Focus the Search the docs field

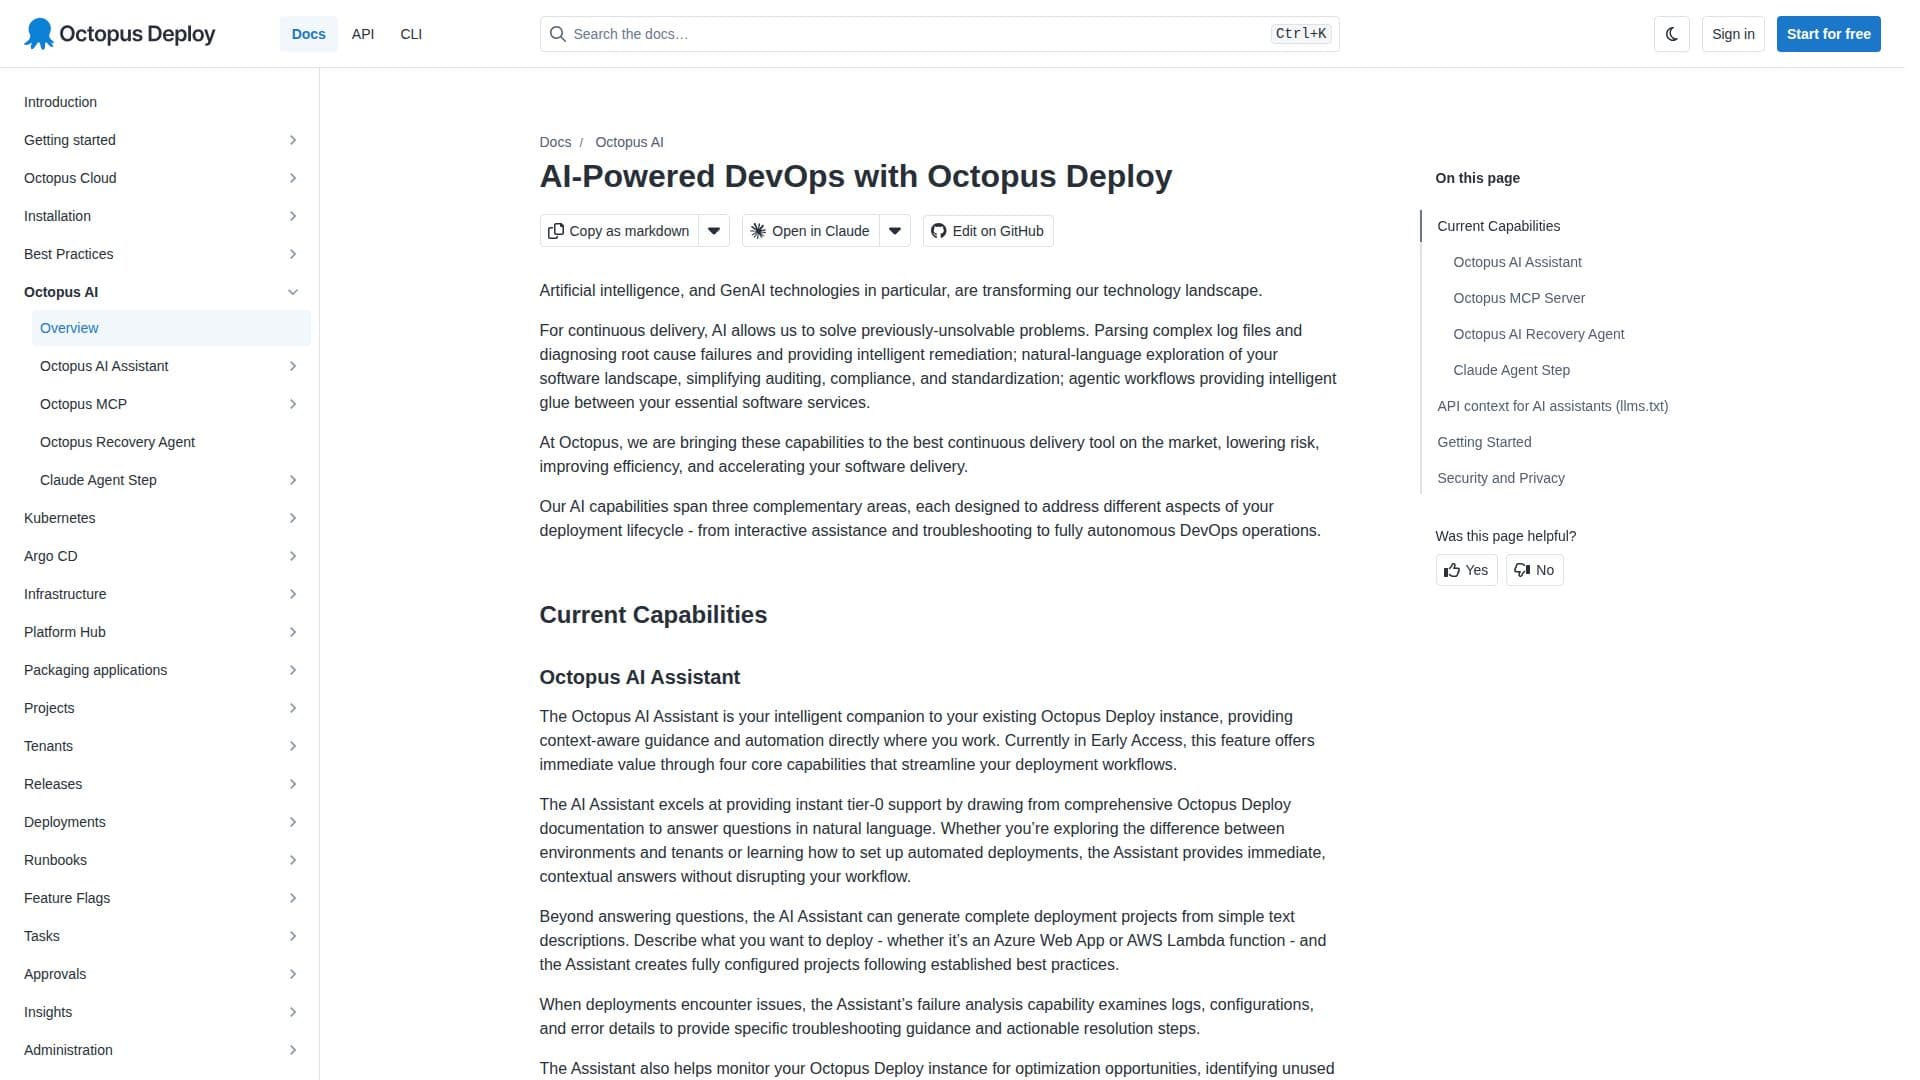click(939, 34)
